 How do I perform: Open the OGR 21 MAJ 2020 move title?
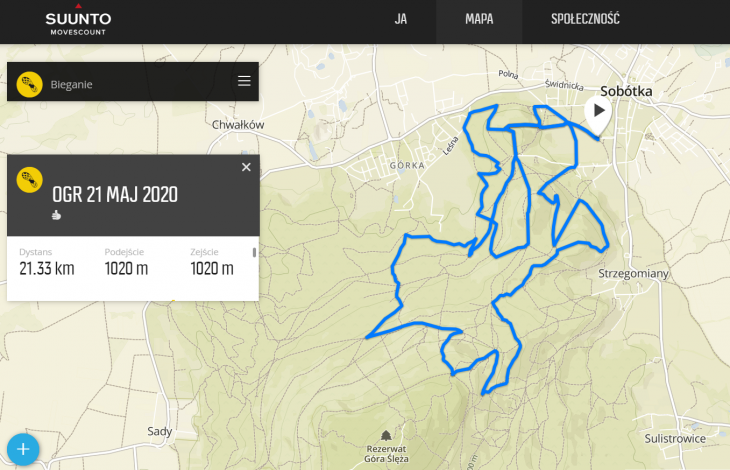[x=115, y=195]
